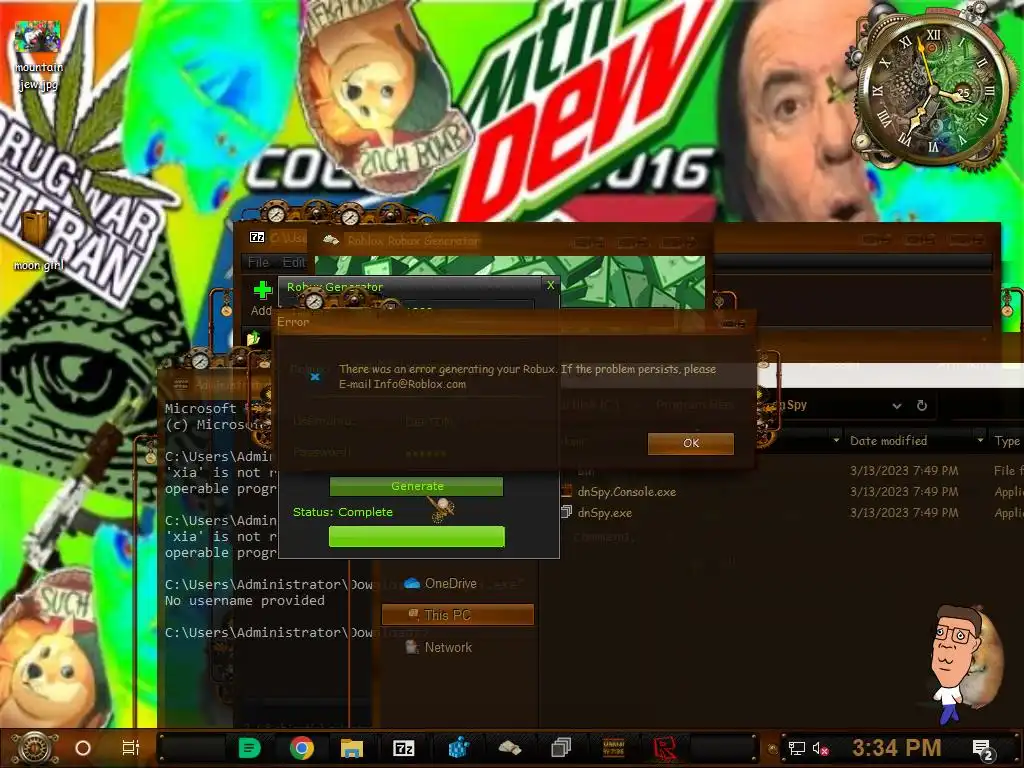Open the blue cubes app on taskbar
The image size is (1024, 768).
point(458,748)
